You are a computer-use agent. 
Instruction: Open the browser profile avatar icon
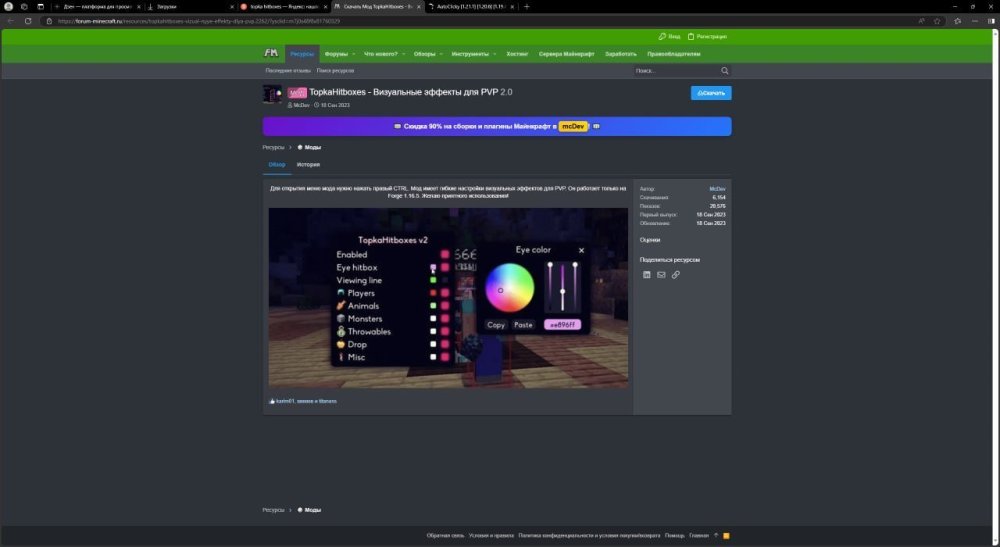8,6
